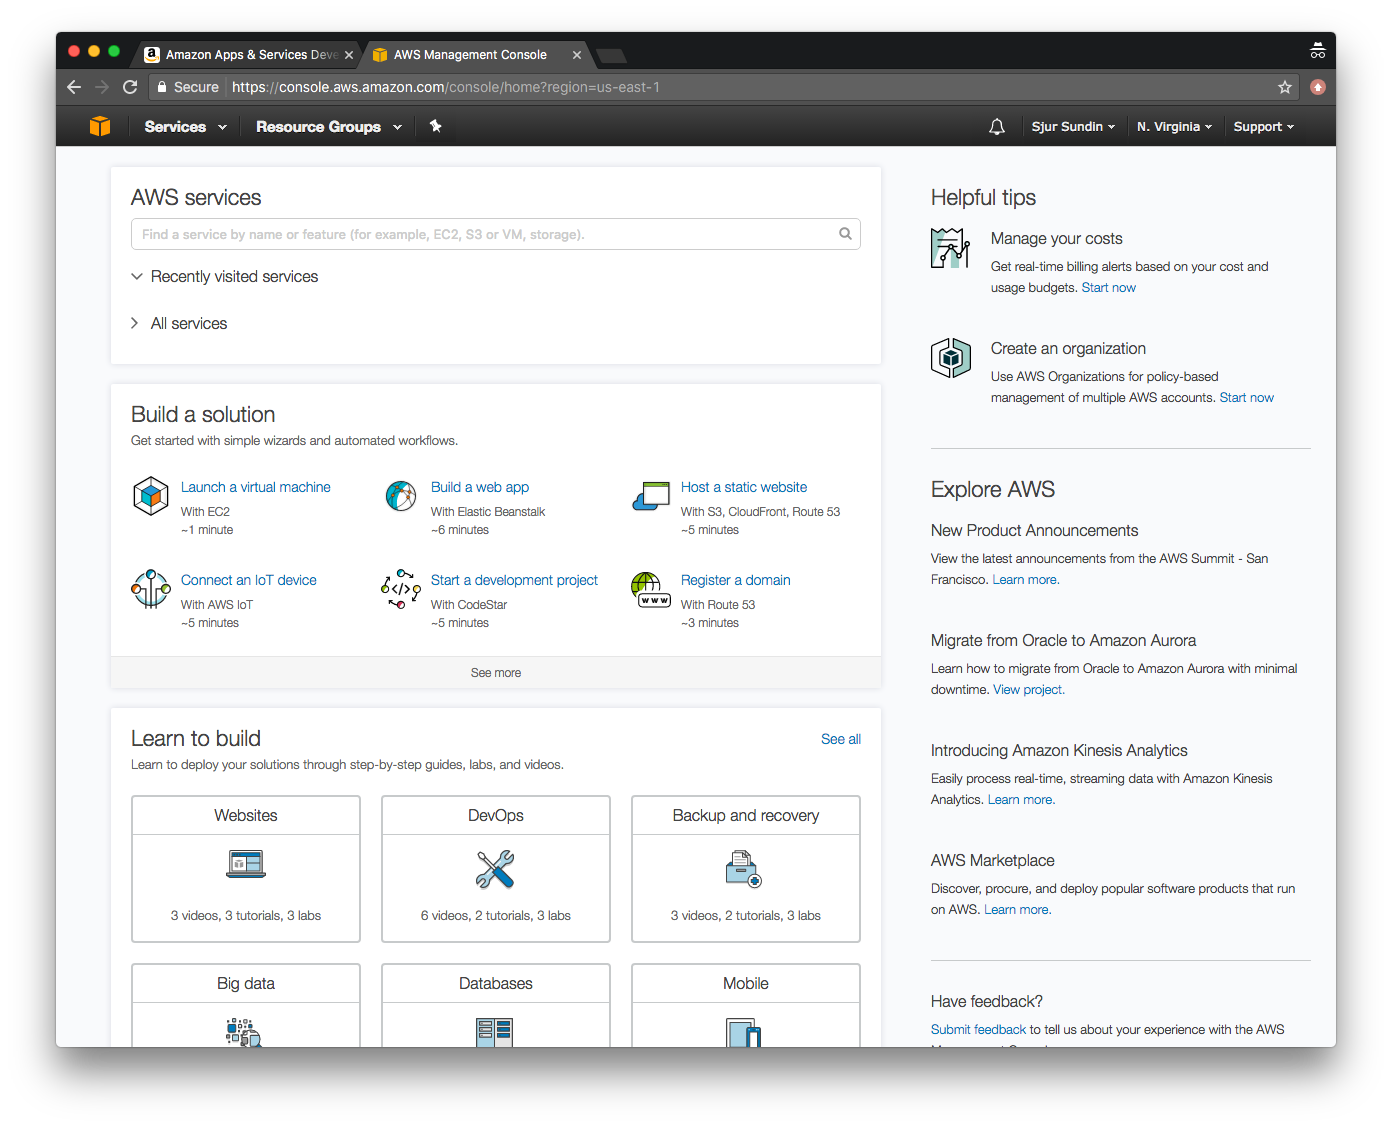This screenshot has height=1127, width=1392.
Task: Open the Big data card title
Action: (x=246, y=984)
